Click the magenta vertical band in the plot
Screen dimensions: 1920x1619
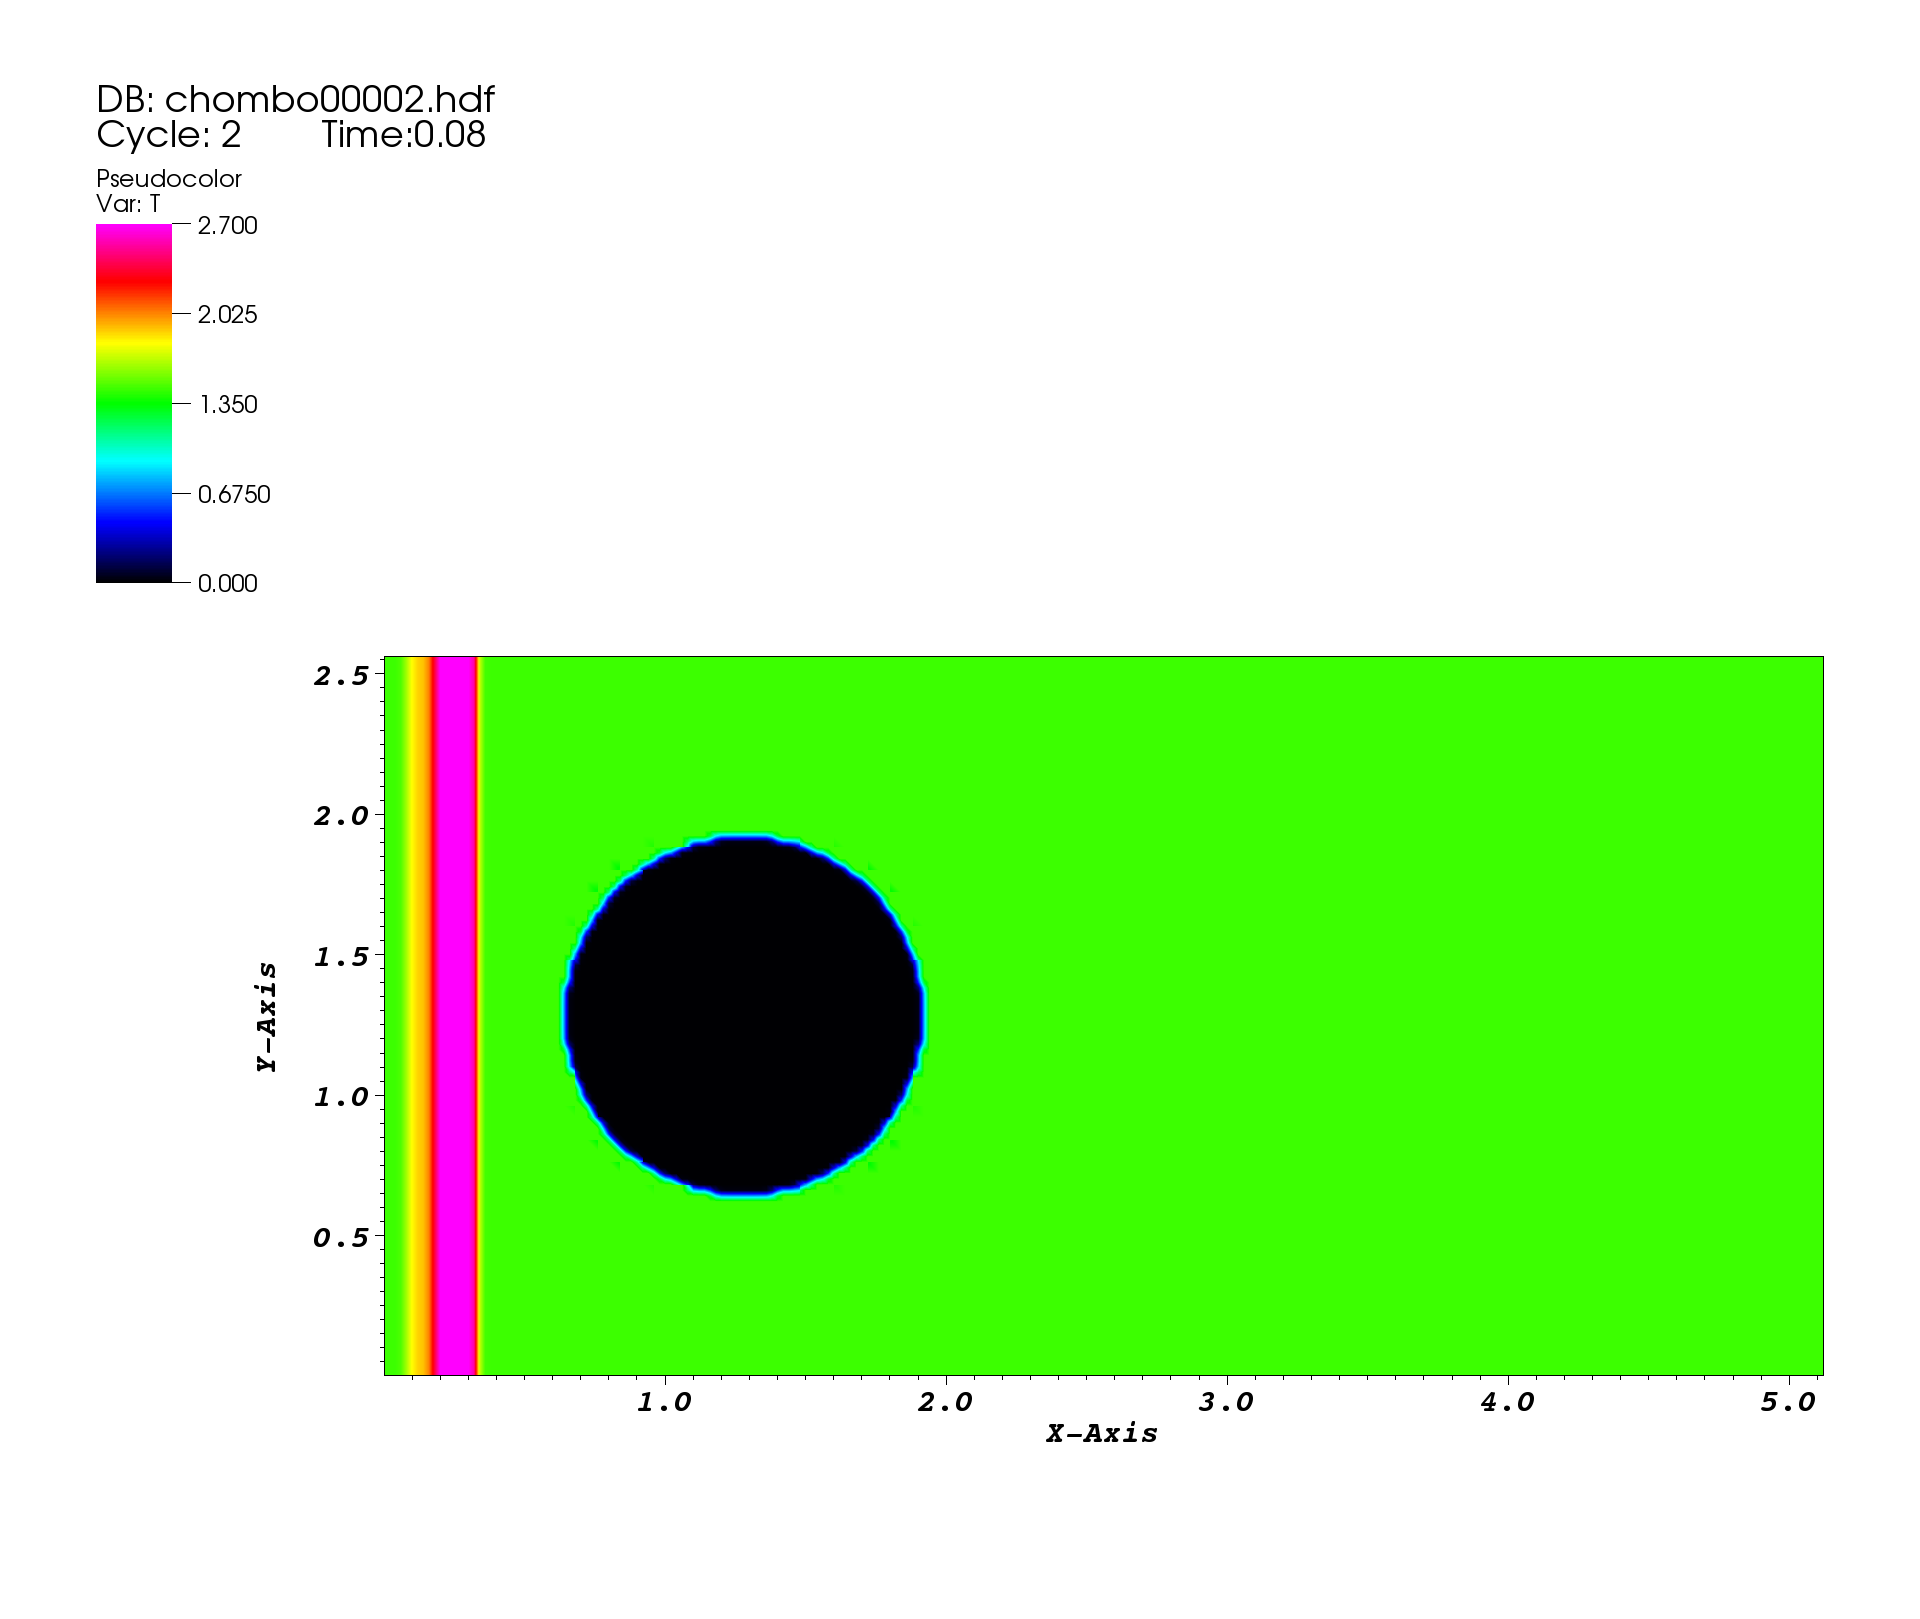pyautogui.click(x=457, y=1015)
